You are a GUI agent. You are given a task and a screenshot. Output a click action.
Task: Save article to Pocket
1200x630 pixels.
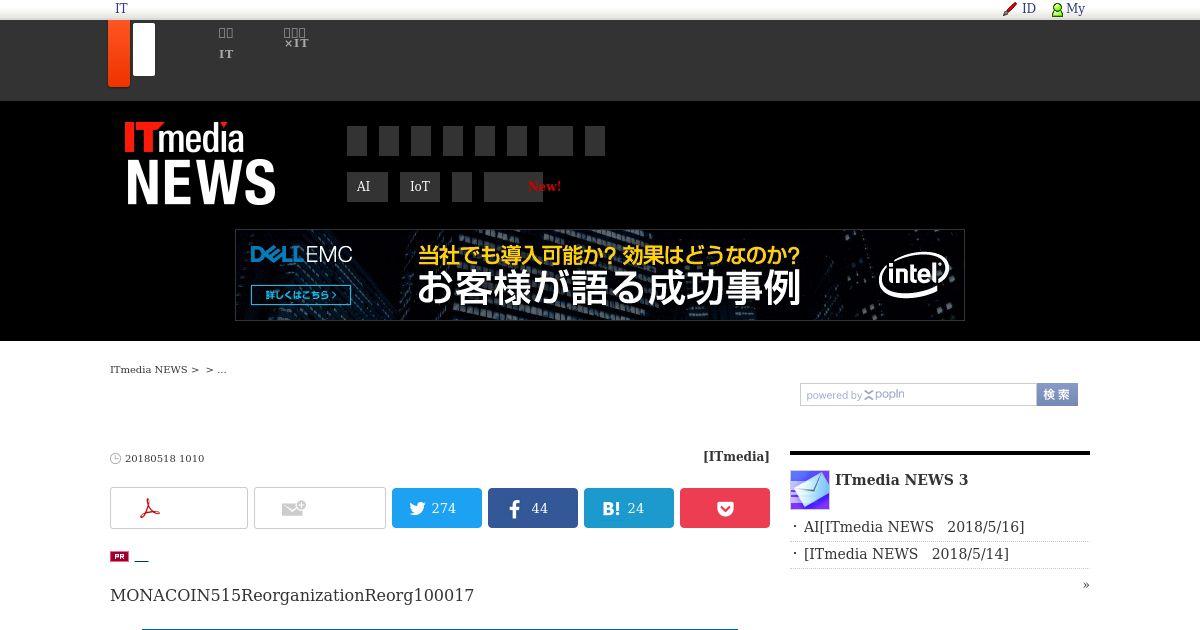[x=725, y=508]
